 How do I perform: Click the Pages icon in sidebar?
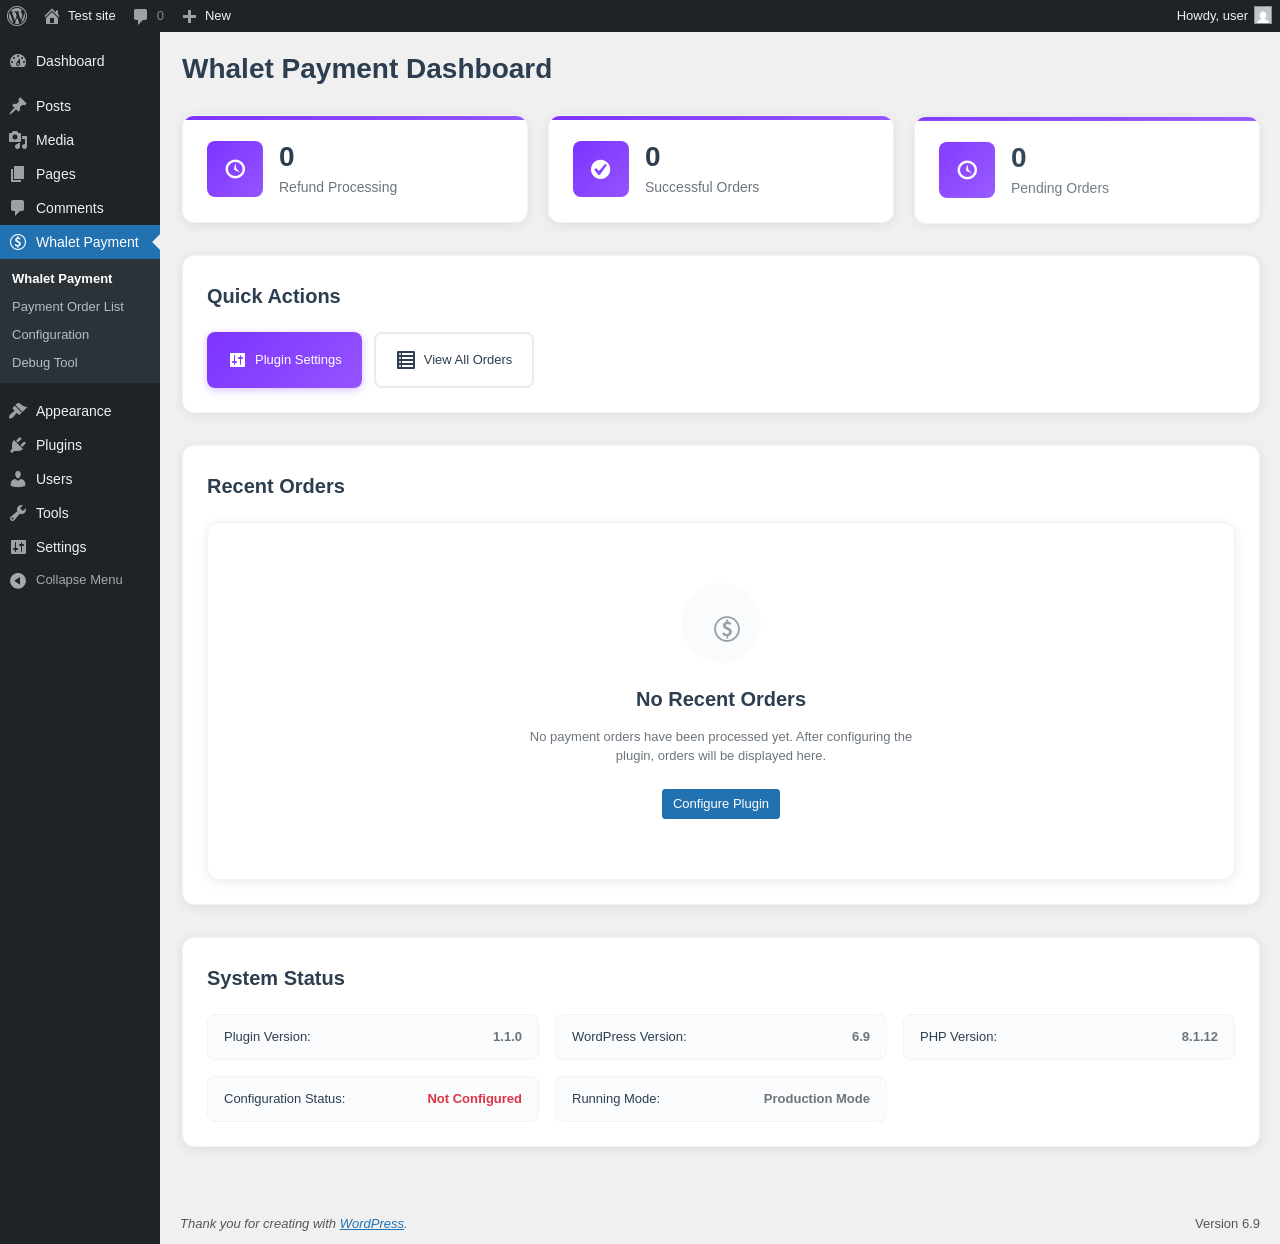point(18,174)
